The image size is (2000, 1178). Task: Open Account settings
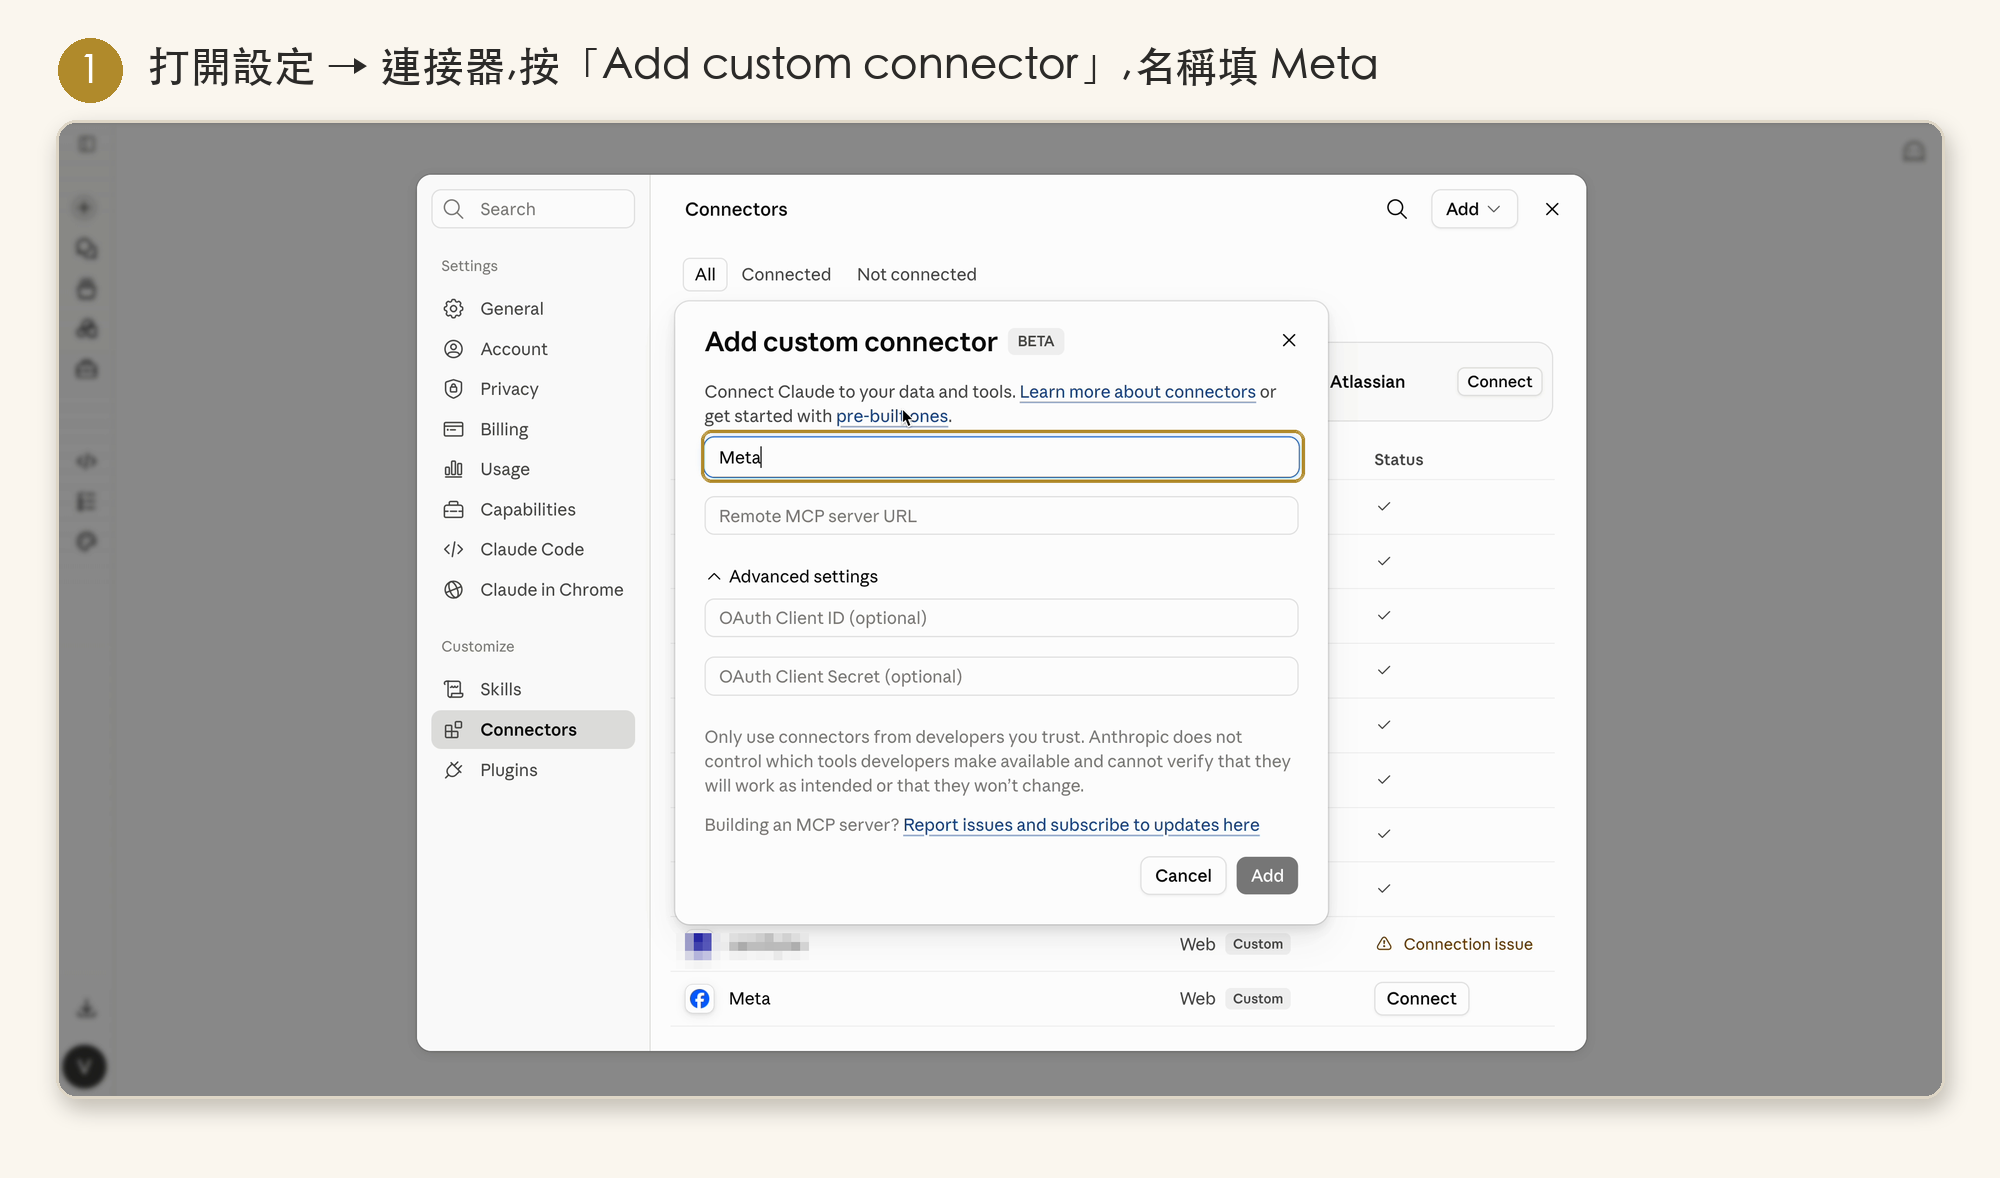click(533, 349)
